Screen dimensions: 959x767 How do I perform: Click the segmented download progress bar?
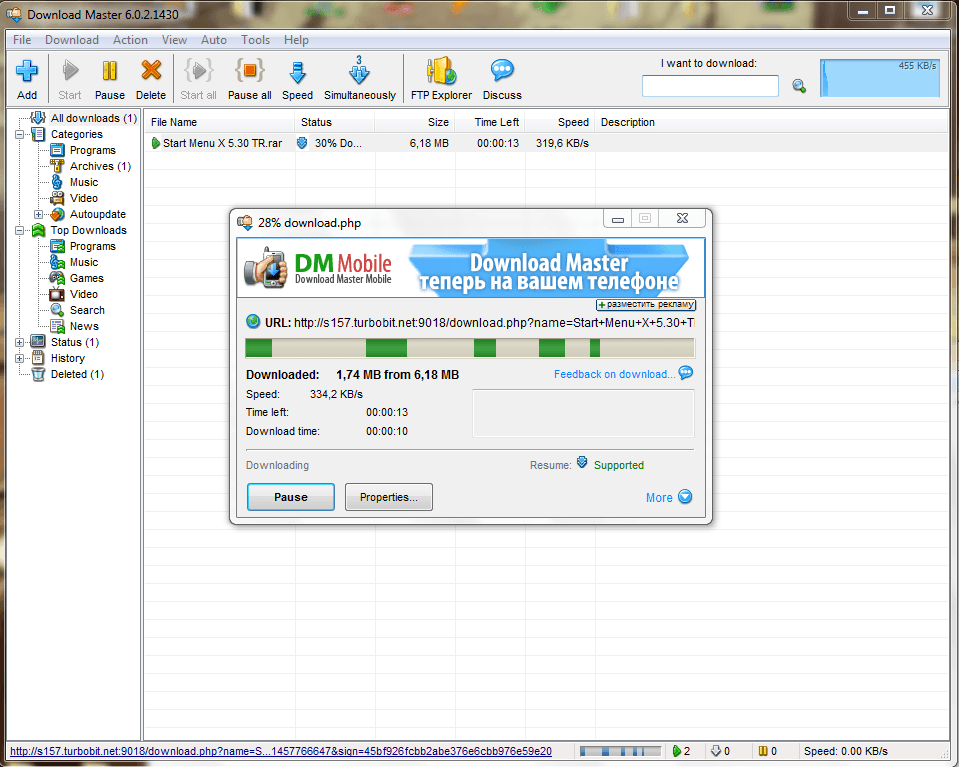470,348
